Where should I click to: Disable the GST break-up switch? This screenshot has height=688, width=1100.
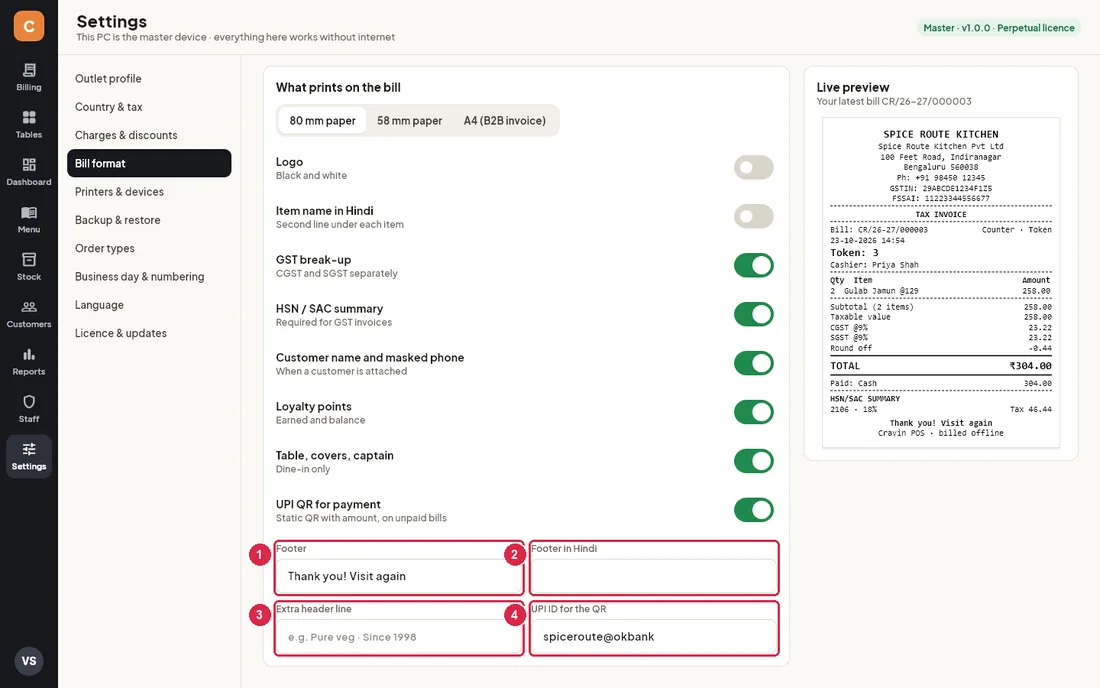point(753,266)
